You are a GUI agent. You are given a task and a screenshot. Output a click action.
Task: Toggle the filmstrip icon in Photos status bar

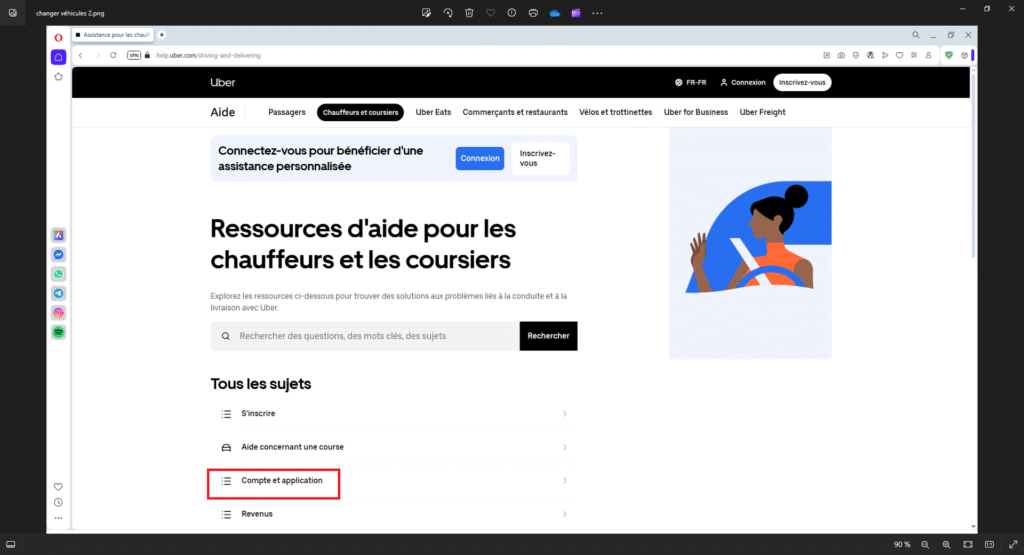click(x=11, y=545)
